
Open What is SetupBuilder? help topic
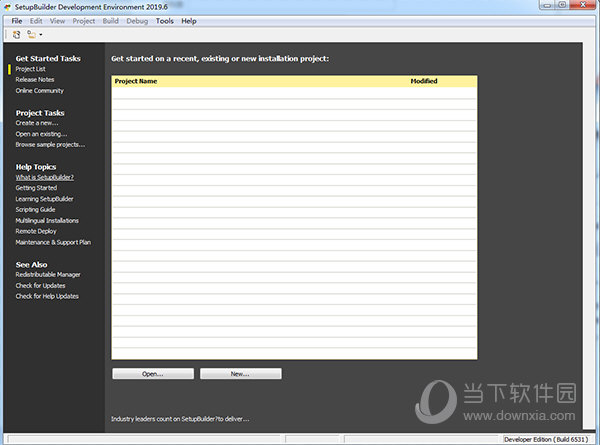tap(44, 177)
